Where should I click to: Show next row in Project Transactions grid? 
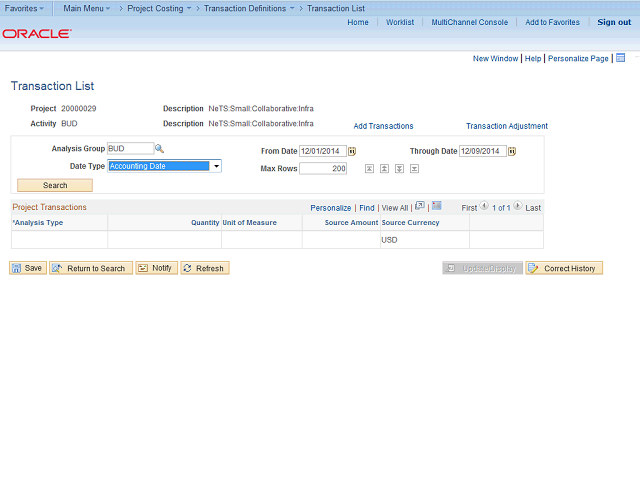click(518, 206)
